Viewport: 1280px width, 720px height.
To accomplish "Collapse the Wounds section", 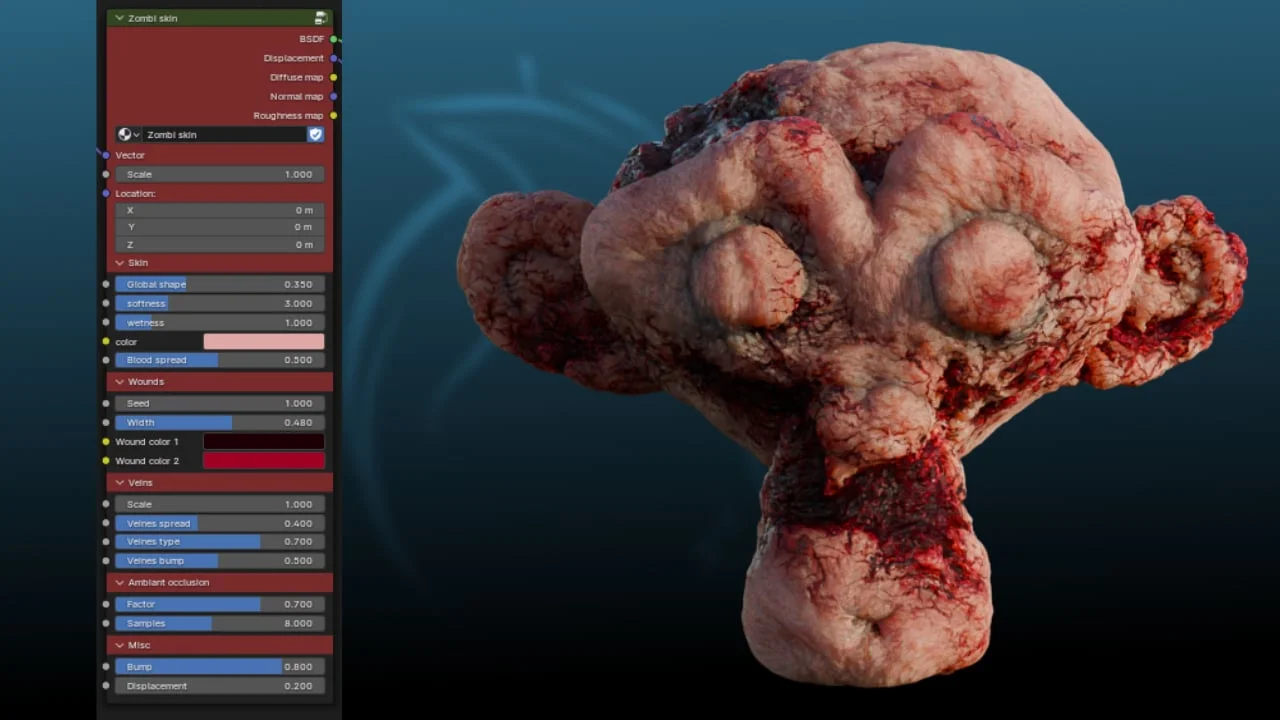I will [119, 381].
